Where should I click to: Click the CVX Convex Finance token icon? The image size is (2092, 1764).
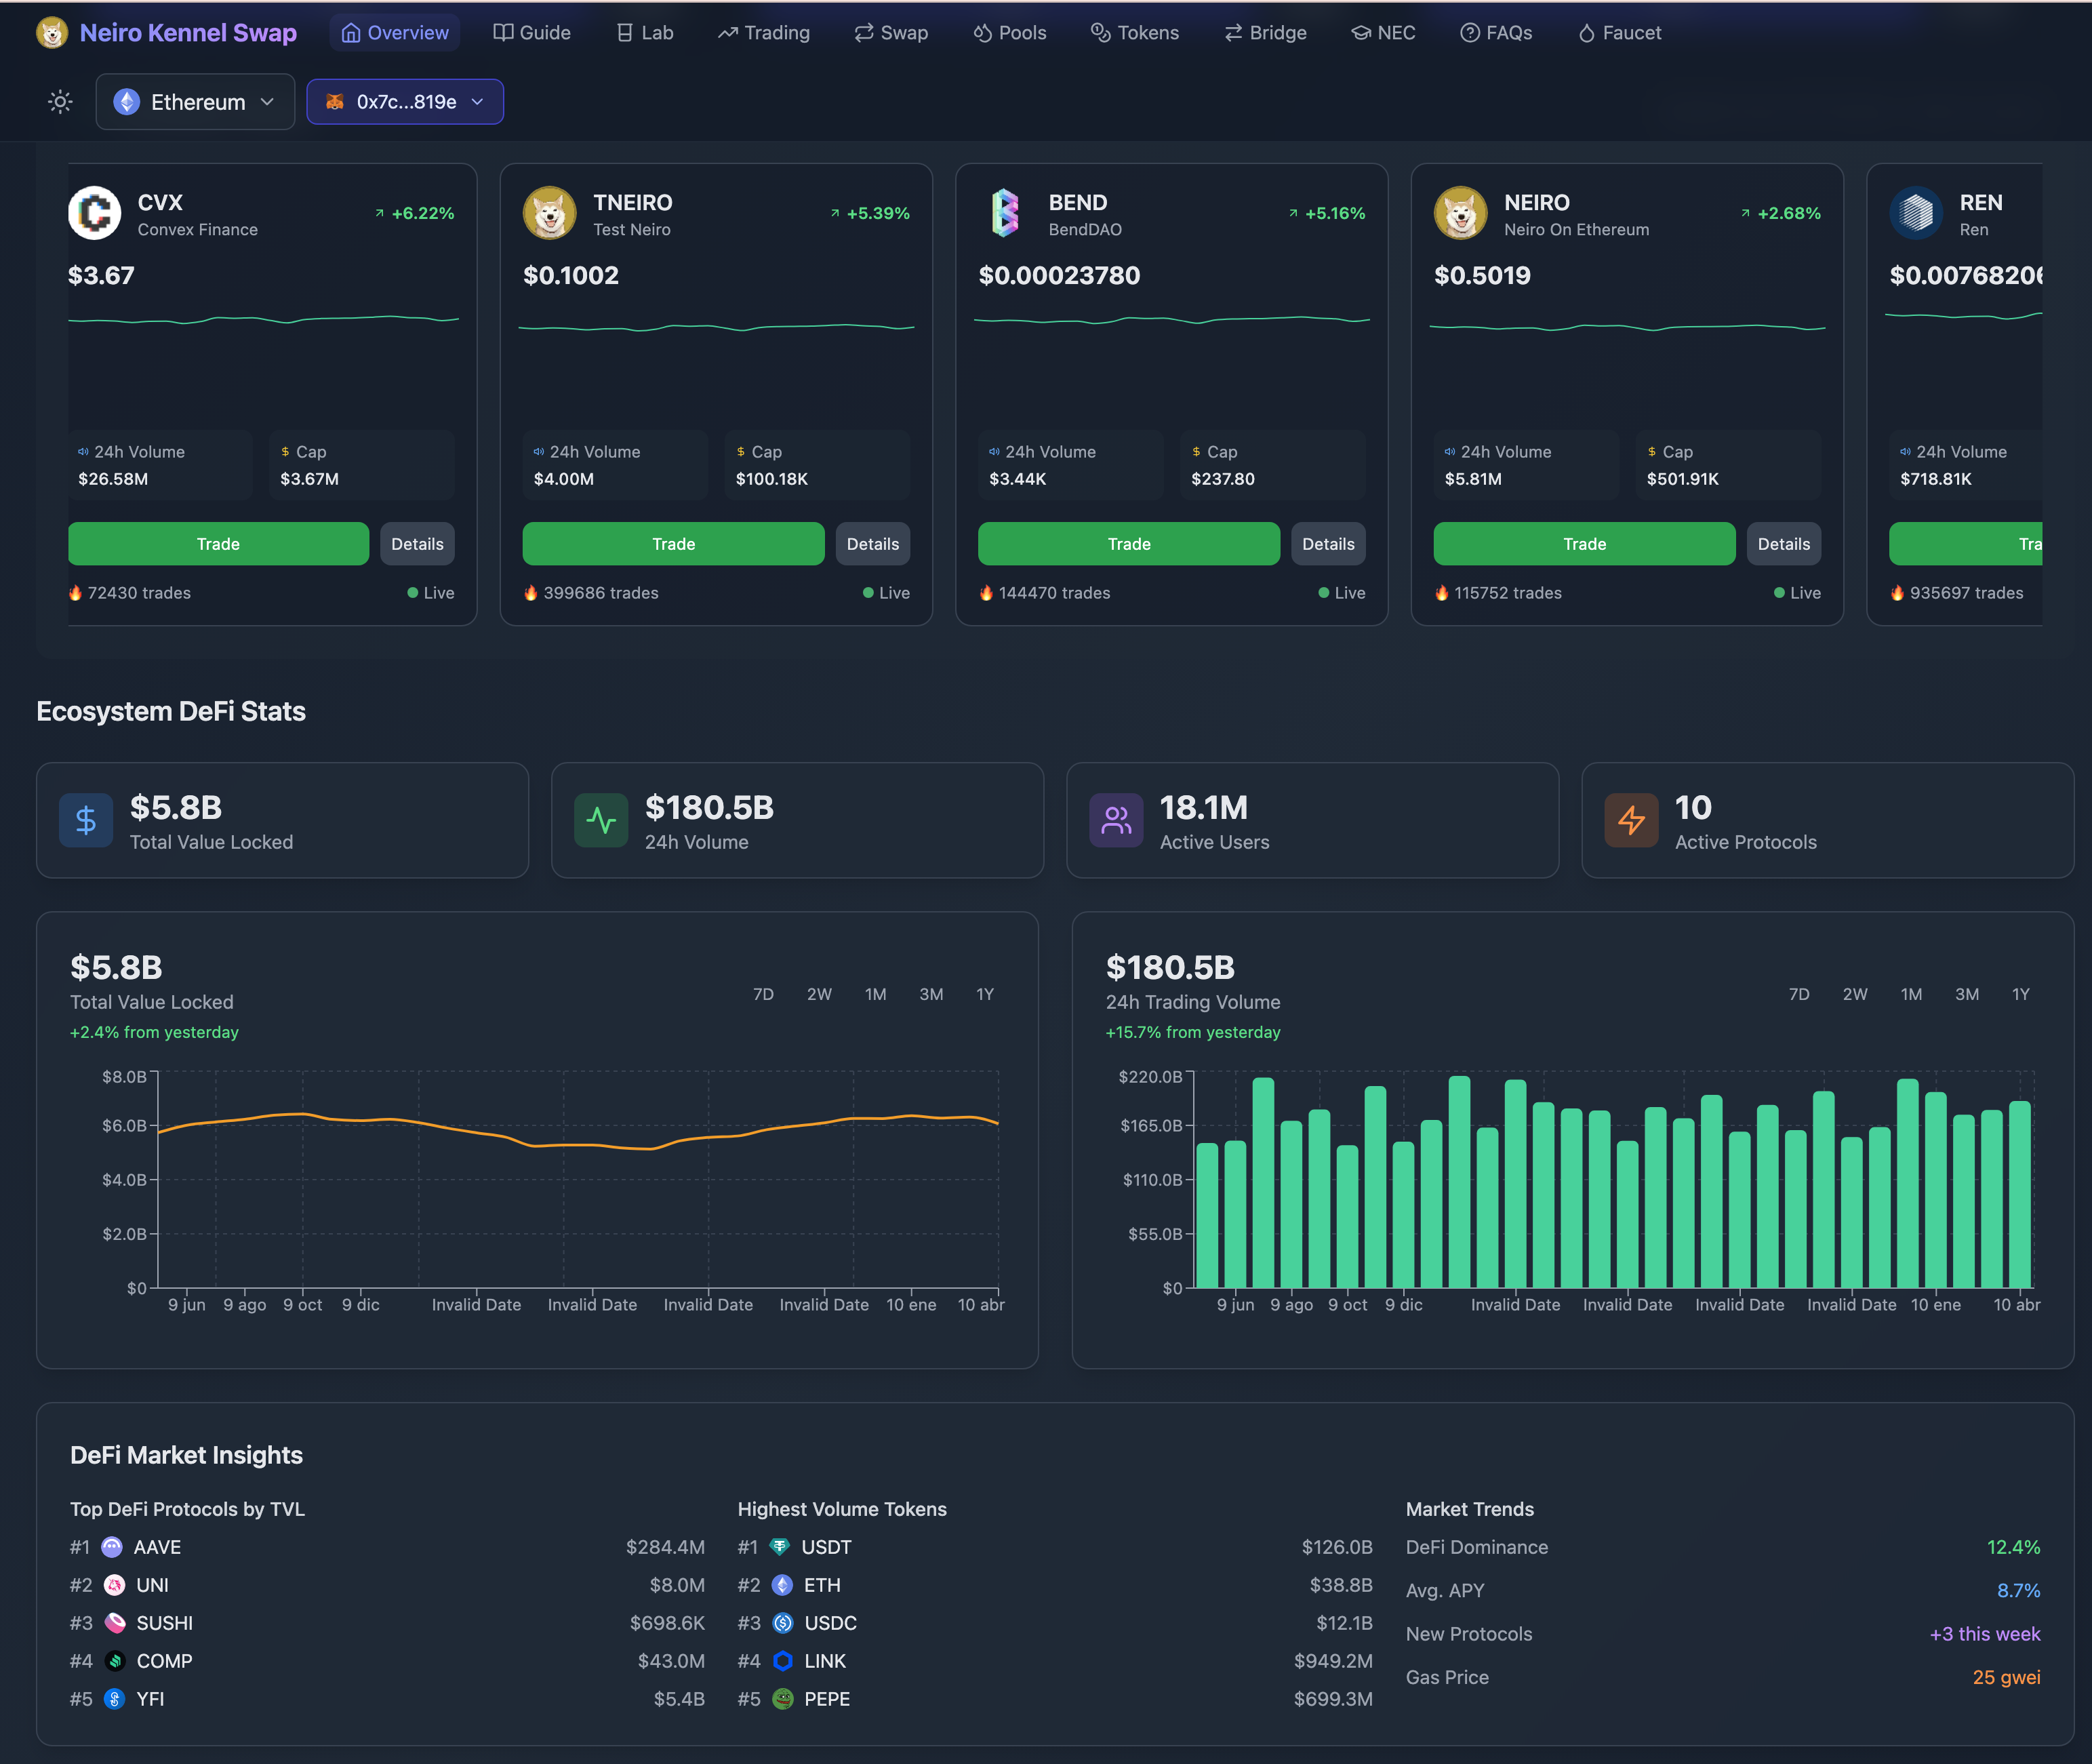[x=95, y=213]
